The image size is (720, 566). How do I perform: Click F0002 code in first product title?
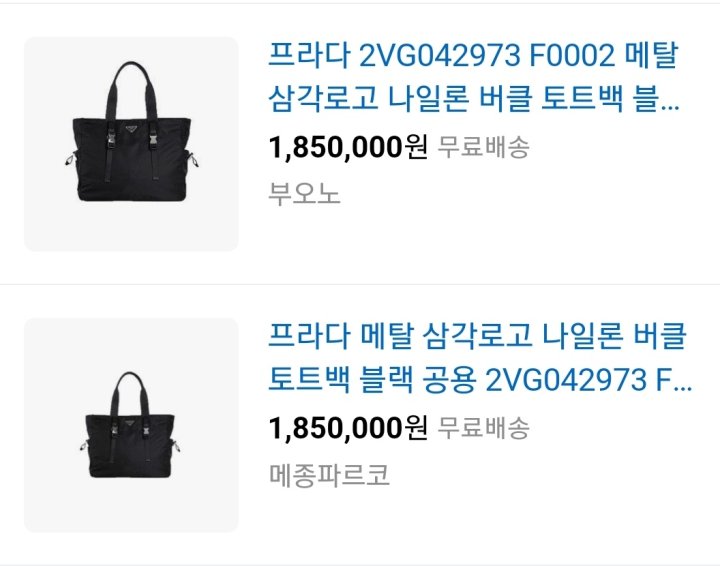[x=571, y=56]
